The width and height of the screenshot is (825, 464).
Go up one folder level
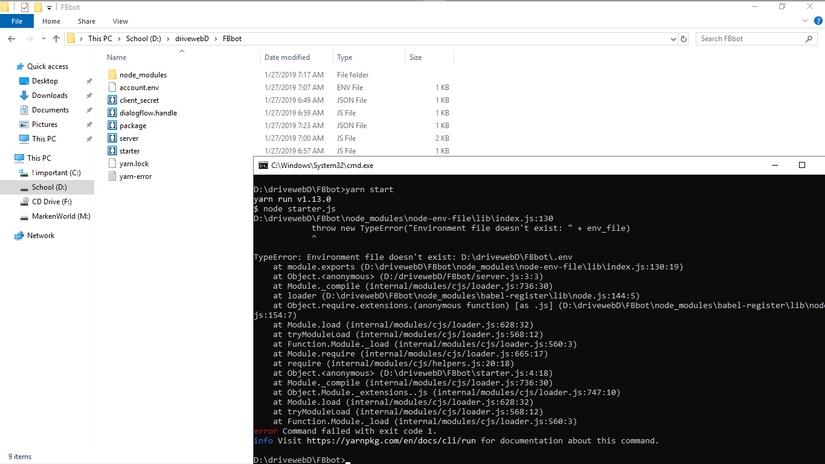tap(56, 39)
